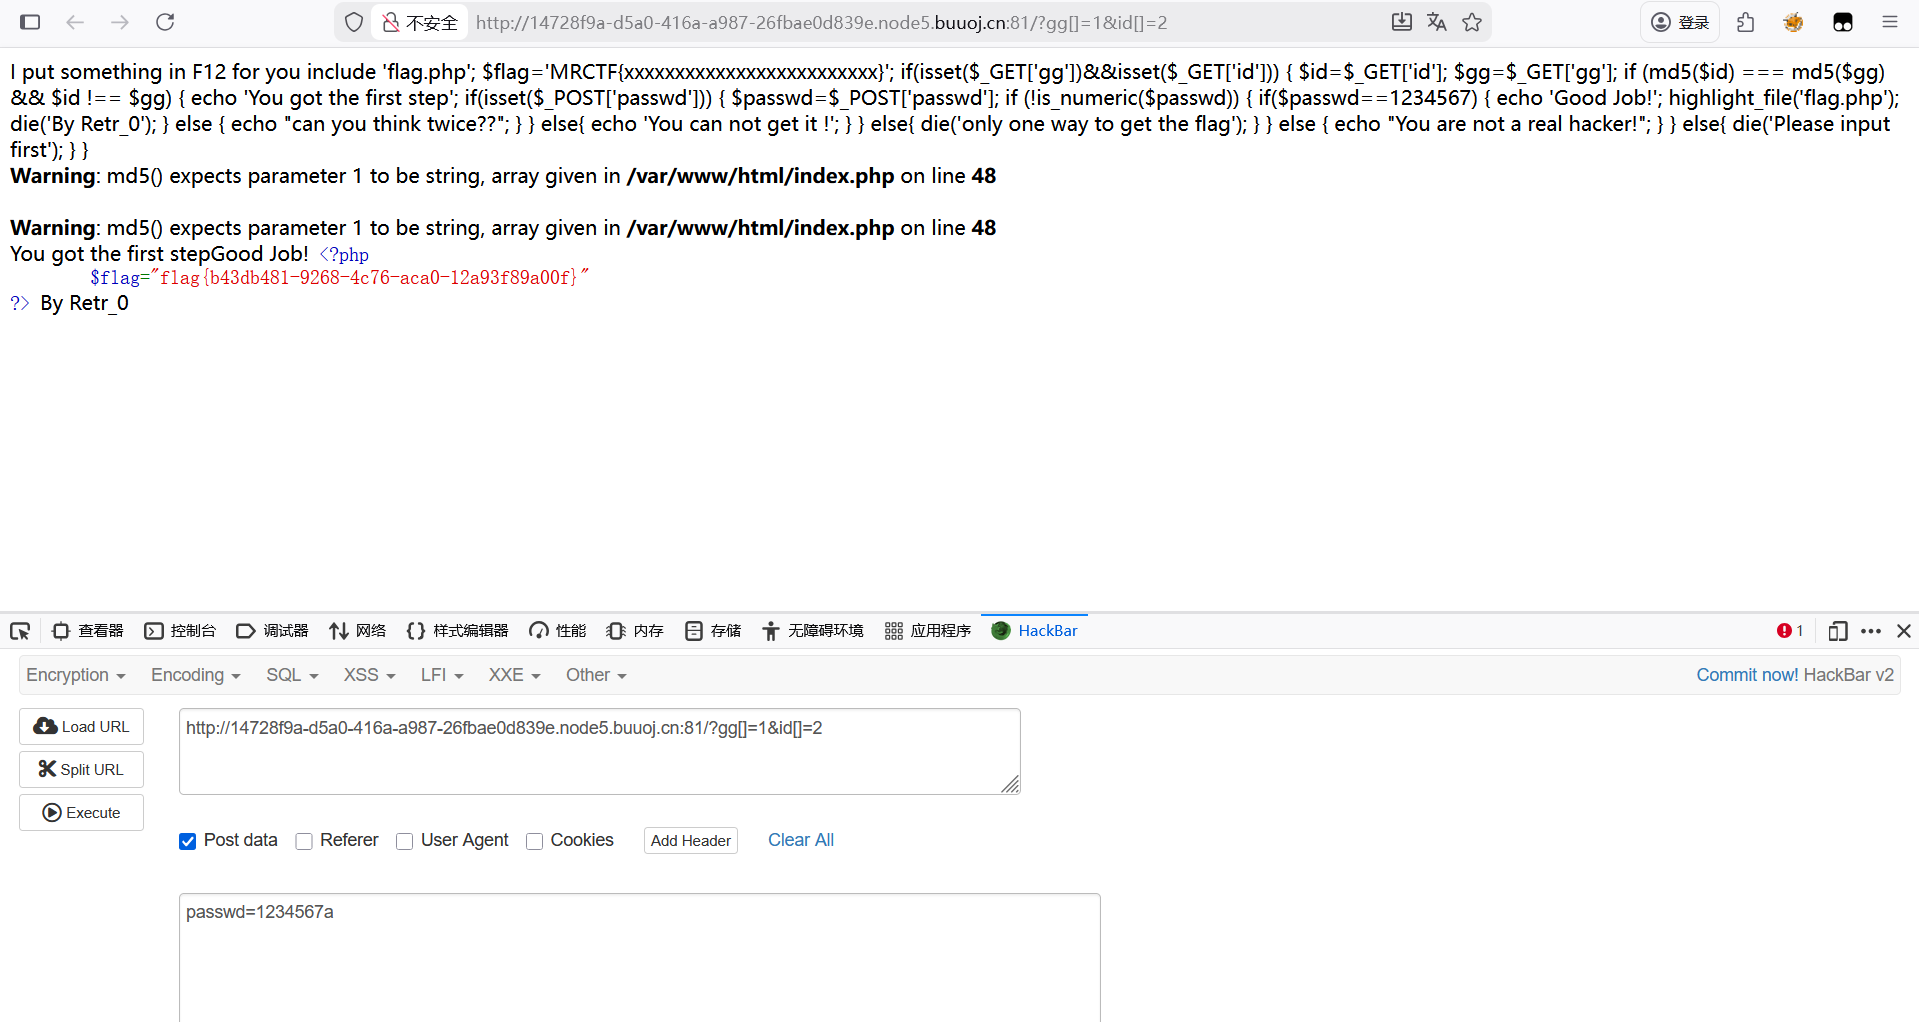Open the SQL dropdown menu

tap(292, 675)
